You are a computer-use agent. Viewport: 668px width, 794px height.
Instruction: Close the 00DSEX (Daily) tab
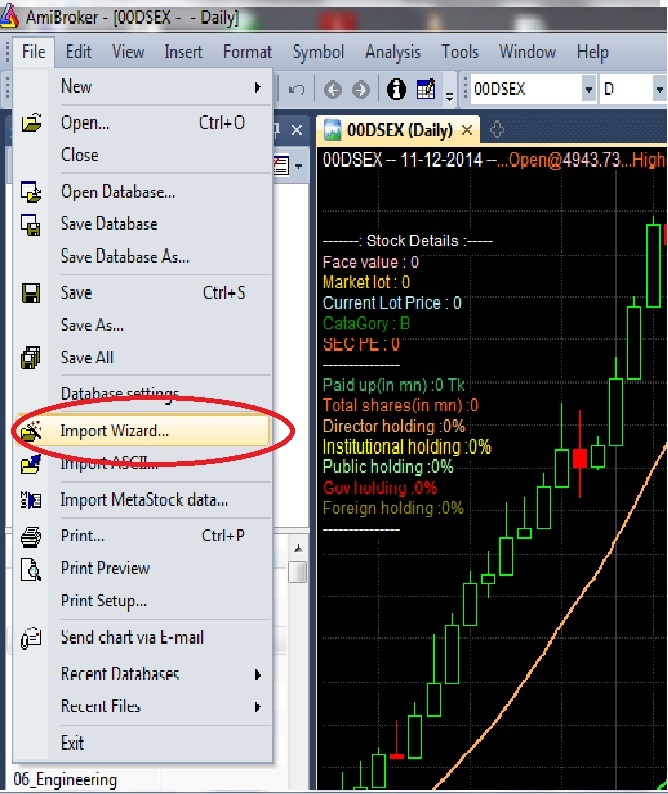[467, 131]
